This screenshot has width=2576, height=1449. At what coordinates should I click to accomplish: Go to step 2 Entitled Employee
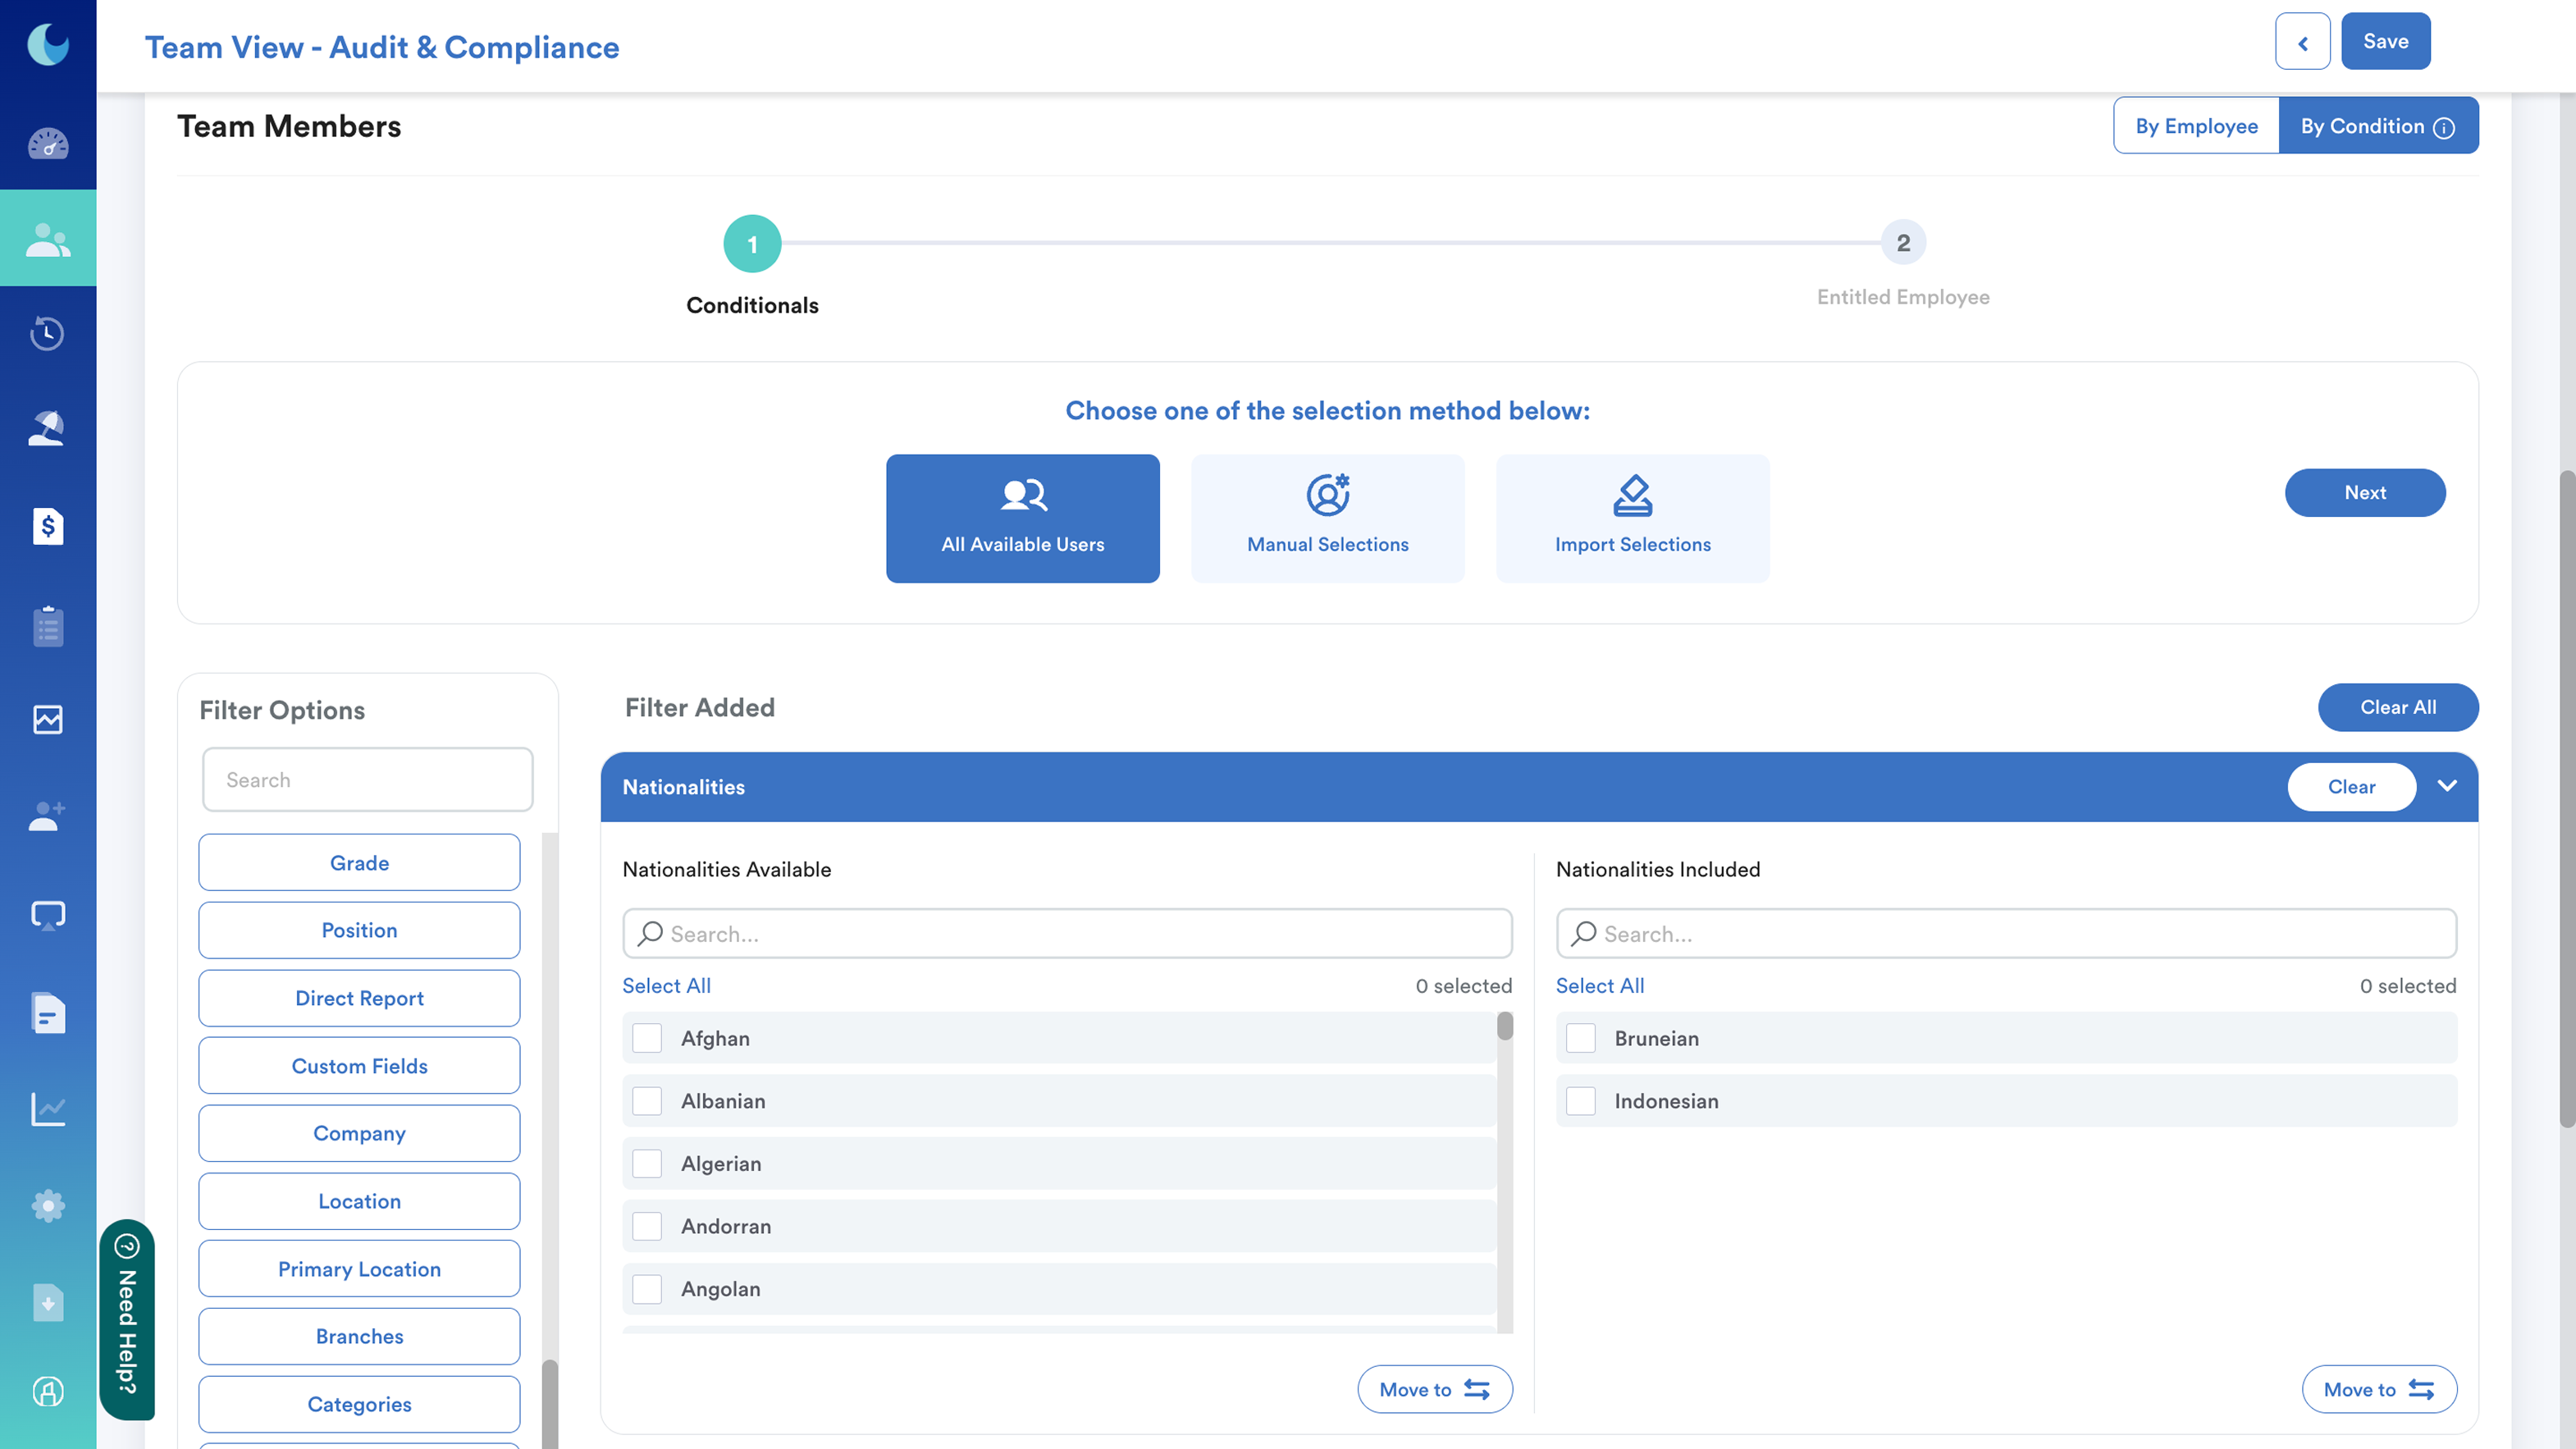(1903, 243)
